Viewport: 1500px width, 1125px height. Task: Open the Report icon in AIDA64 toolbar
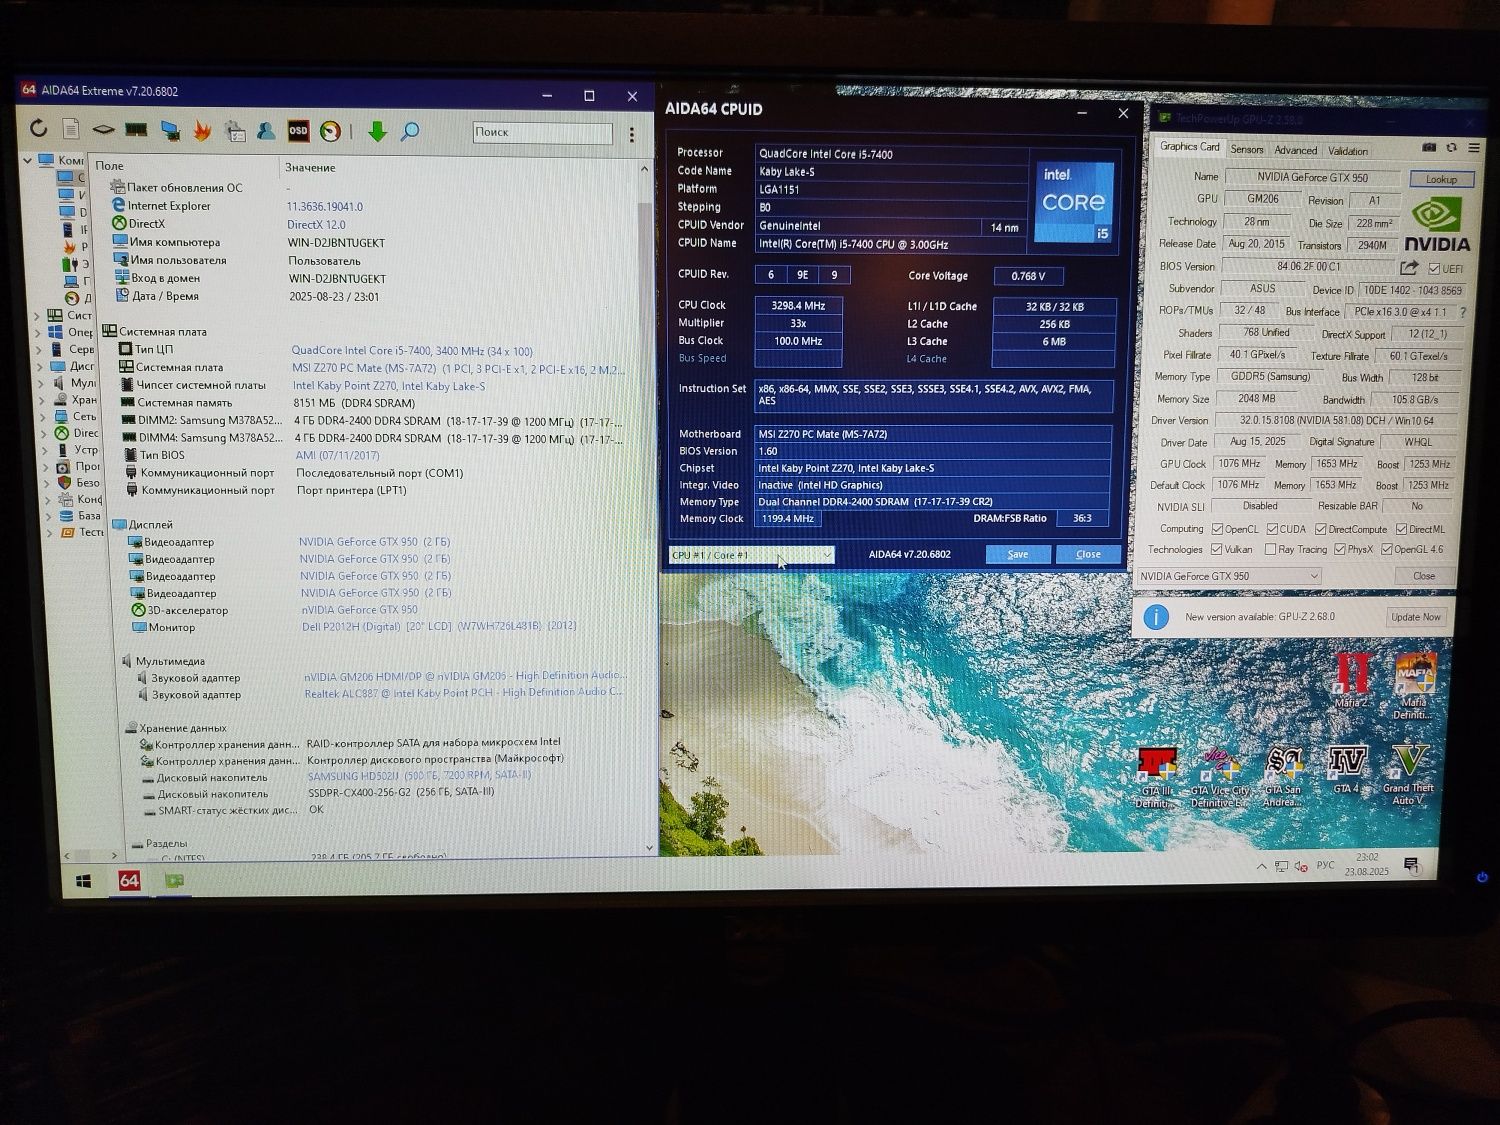[70, 129]
